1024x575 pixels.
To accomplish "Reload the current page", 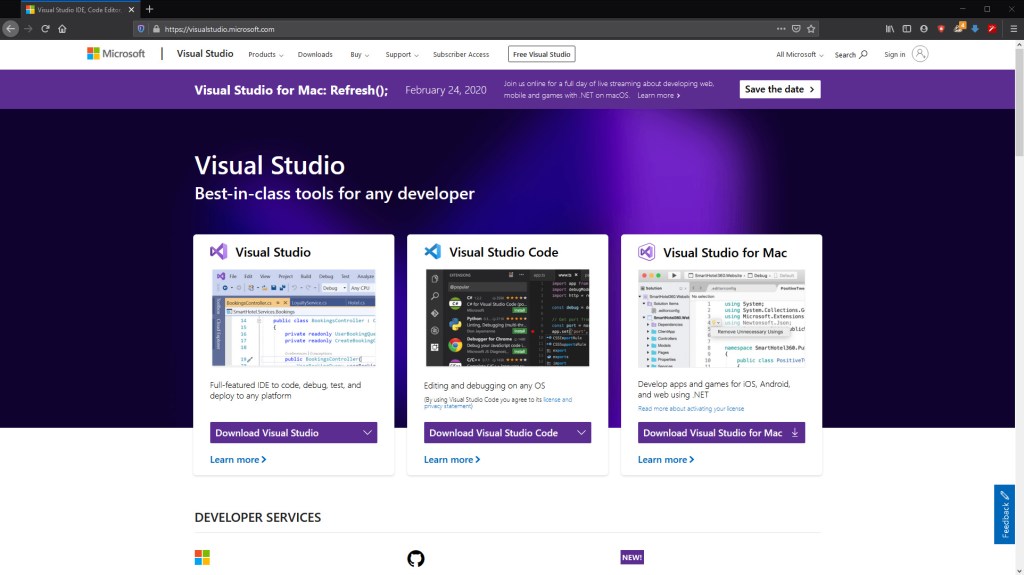I will pyautogui.click(x=45, y=29).
